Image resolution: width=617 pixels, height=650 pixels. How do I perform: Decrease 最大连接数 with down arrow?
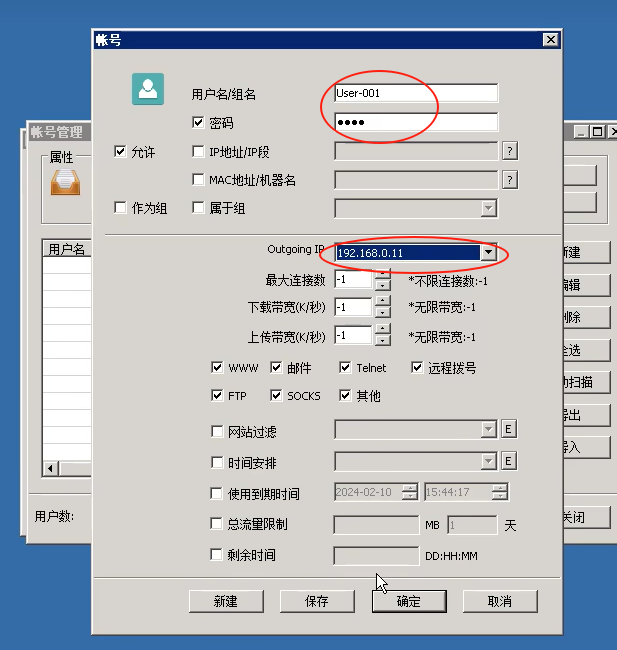(x=382, y=285)
